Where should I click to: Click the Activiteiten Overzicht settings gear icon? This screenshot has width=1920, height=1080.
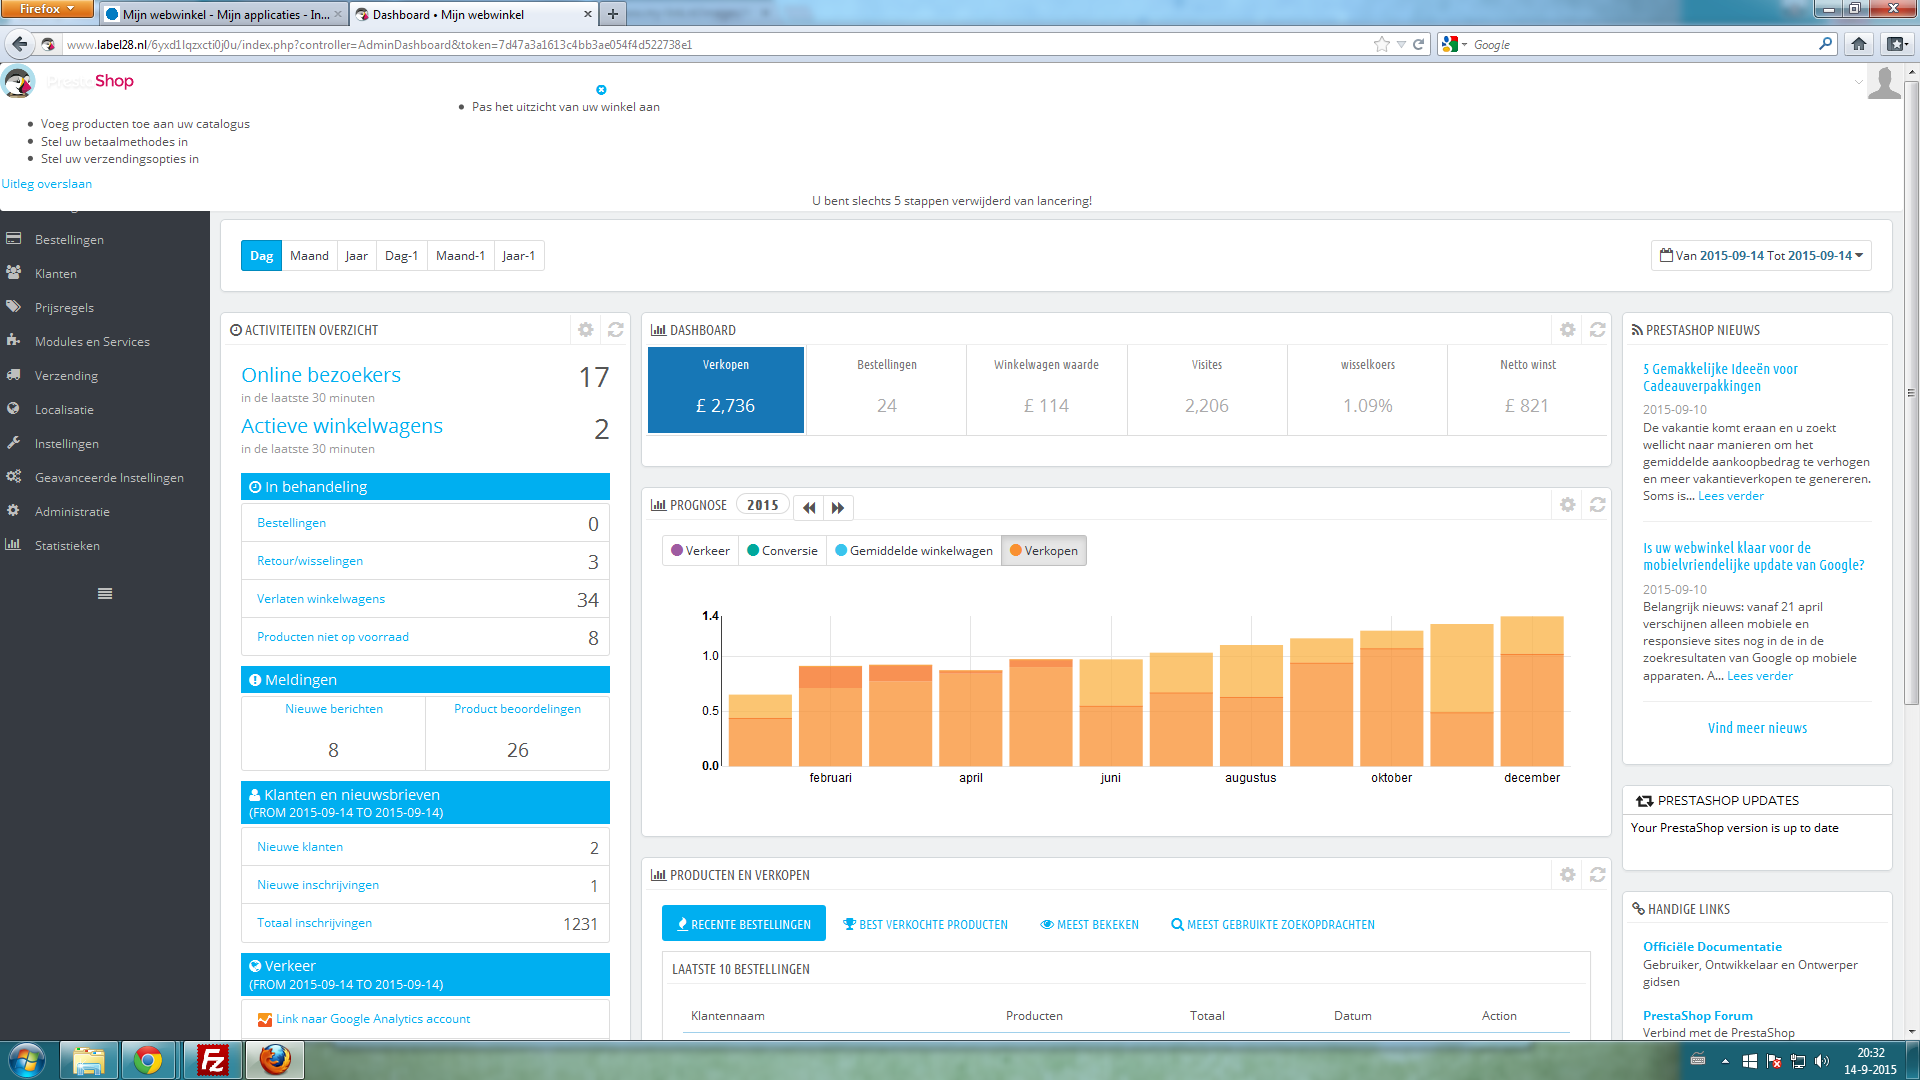pyautogui.click(x=586, y=330)
